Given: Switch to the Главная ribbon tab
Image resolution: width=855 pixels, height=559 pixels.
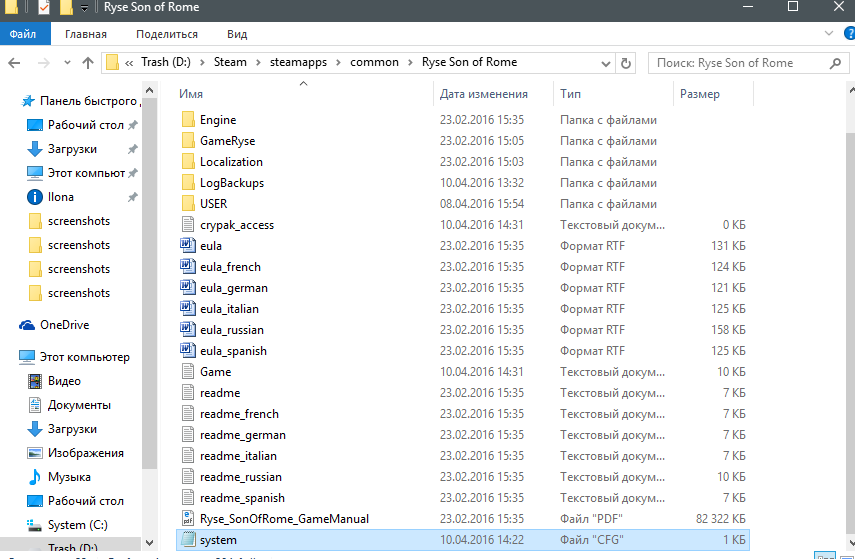Looking at the screenshot, I should click(86, 34).
